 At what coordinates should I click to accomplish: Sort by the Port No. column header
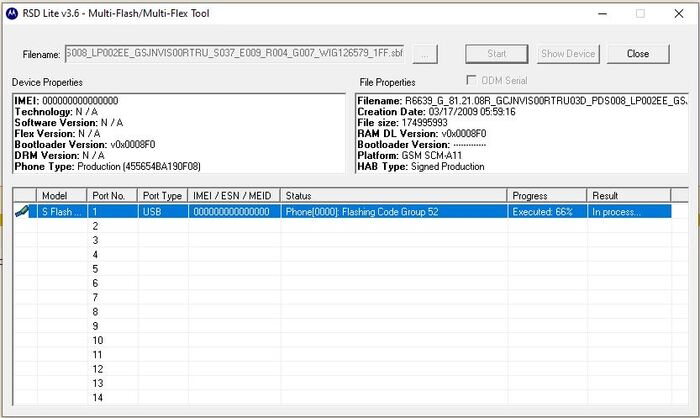[x=112, y=196]
